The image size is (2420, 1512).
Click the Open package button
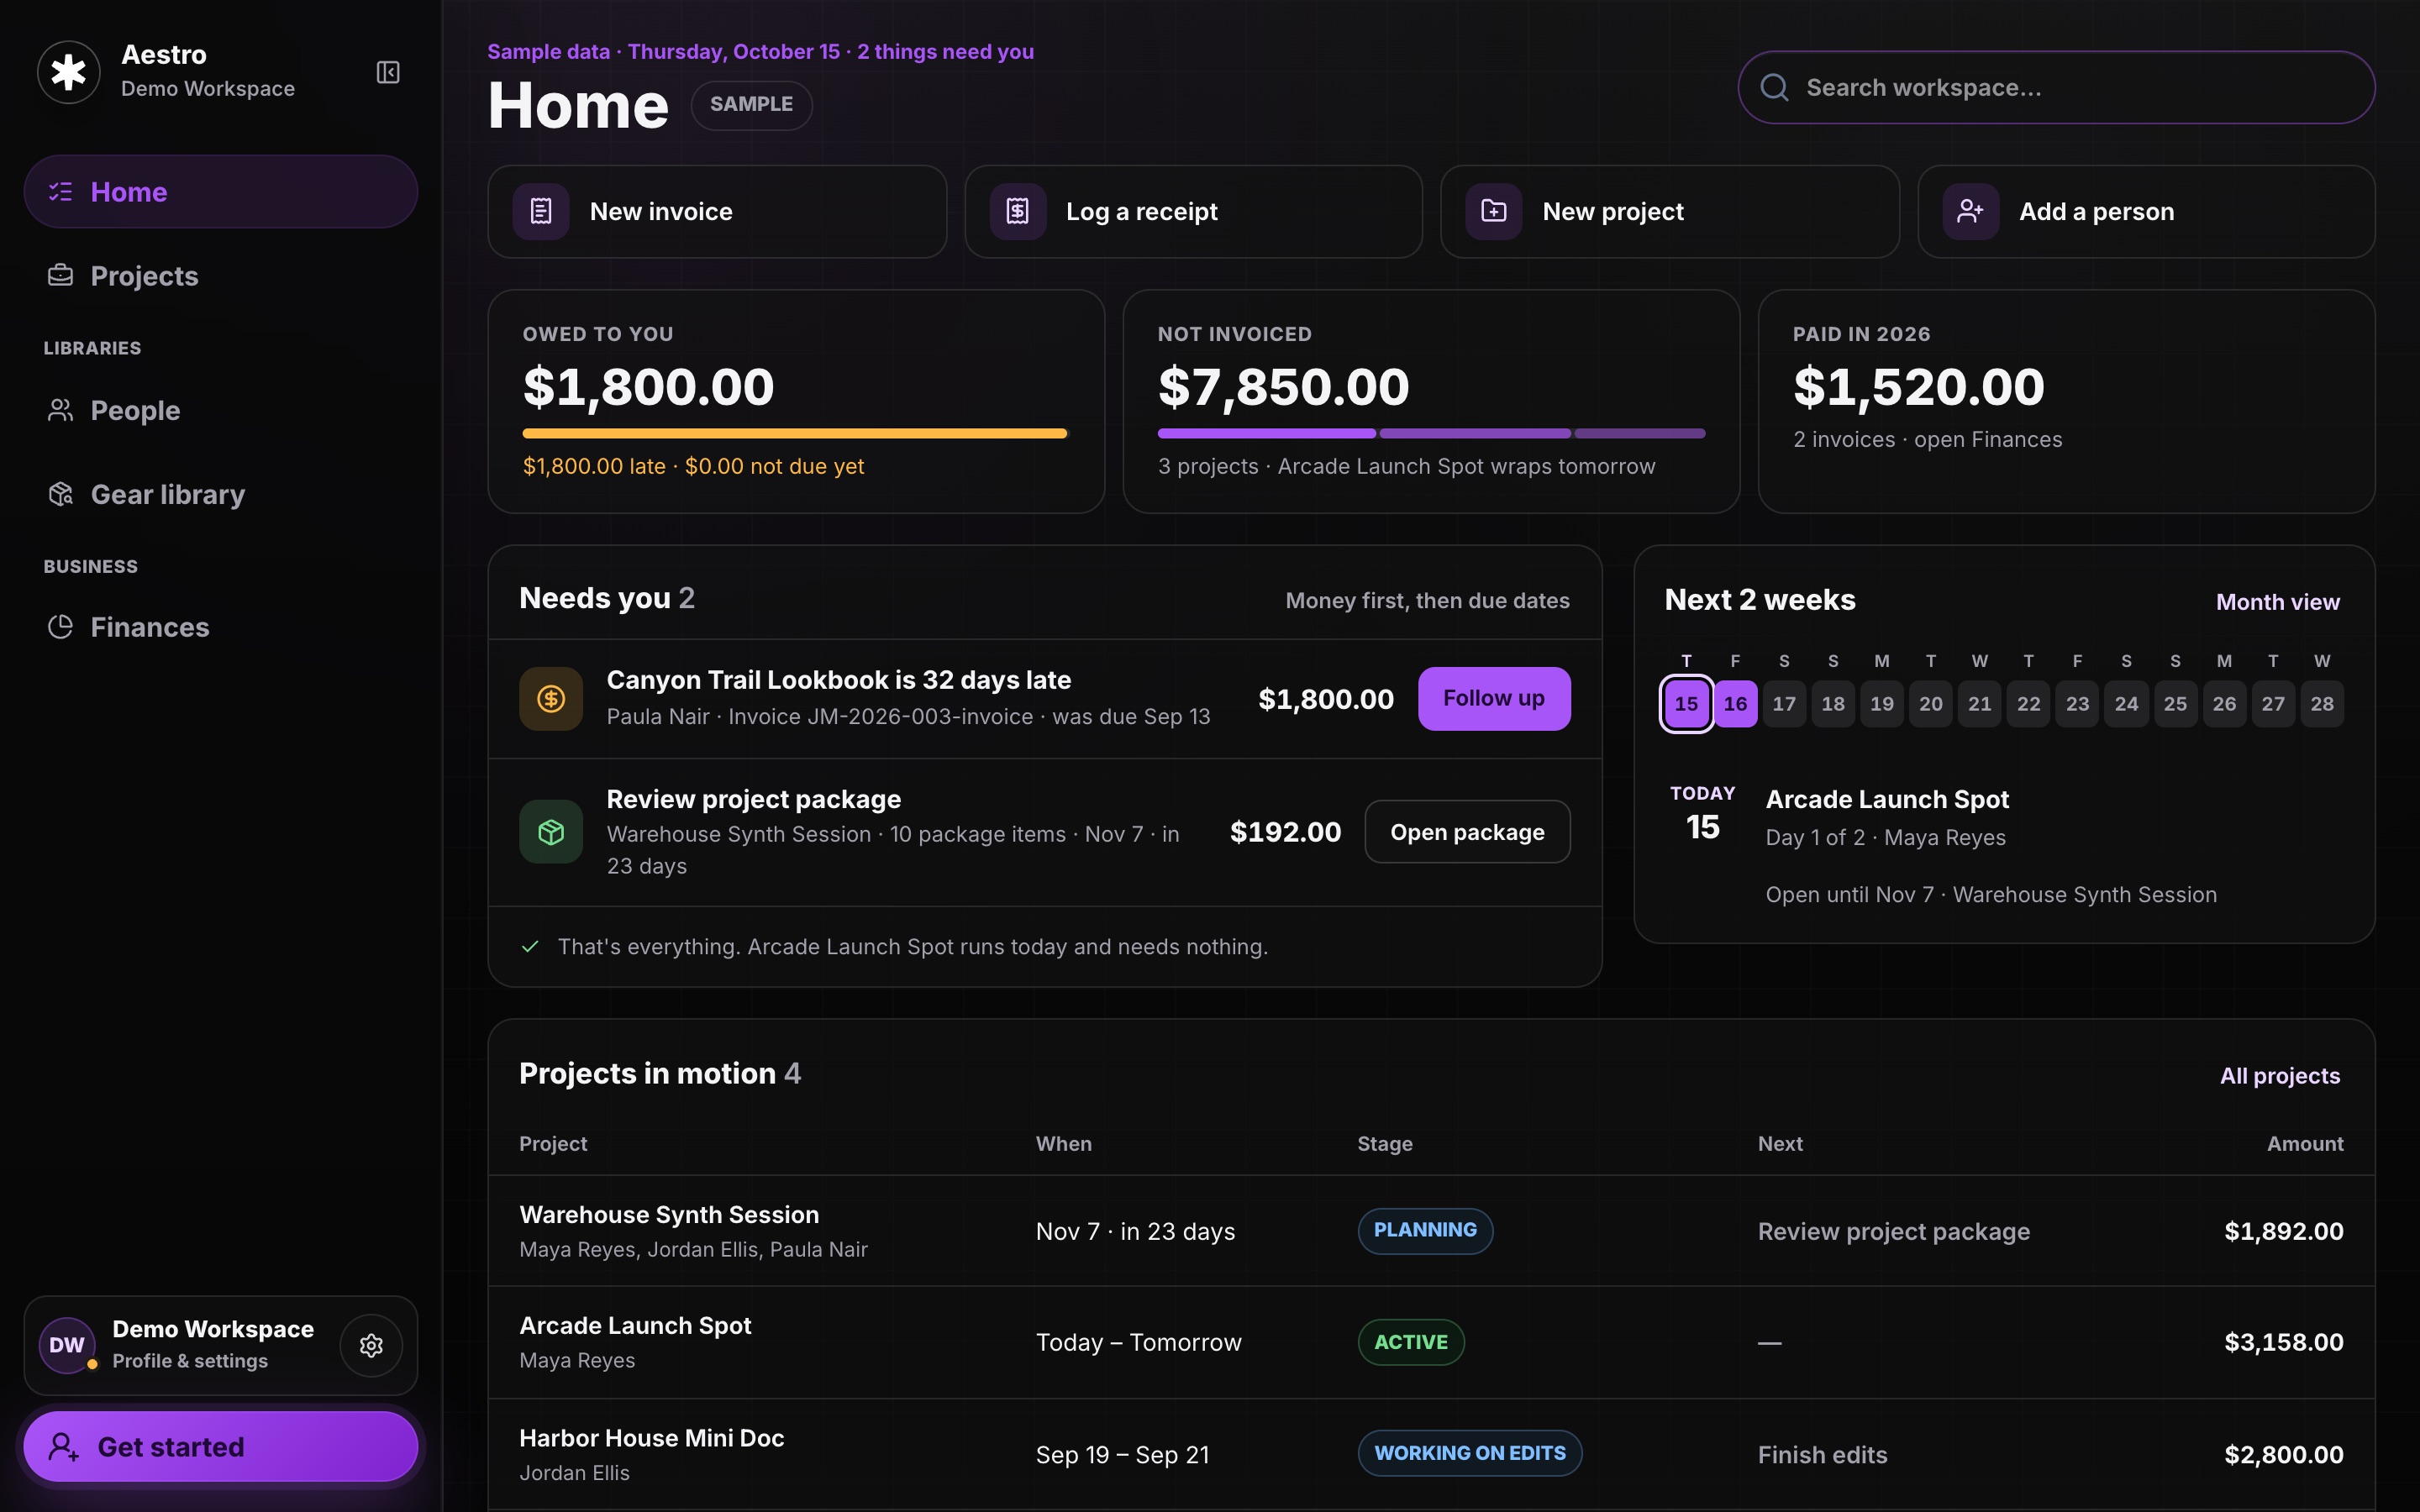(1467, 832)
